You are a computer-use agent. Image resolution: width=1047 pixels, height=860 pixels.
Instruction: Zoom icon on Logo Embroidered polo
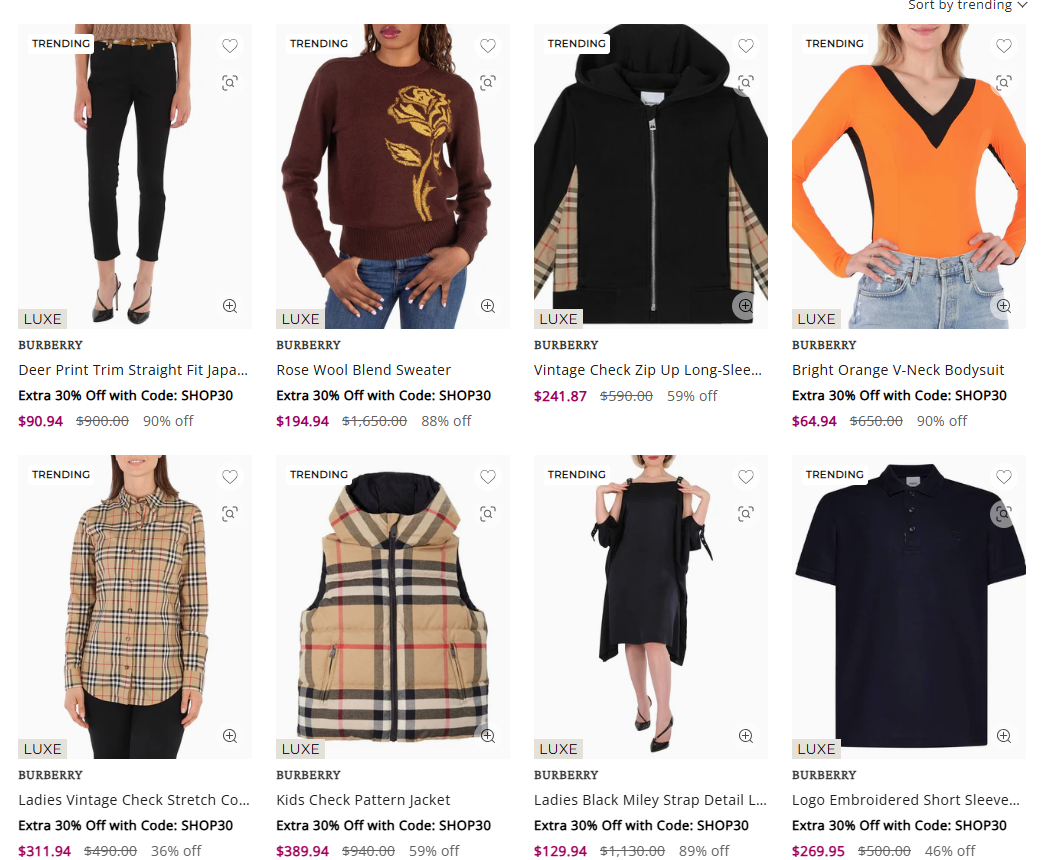[x=1004, y=736]
